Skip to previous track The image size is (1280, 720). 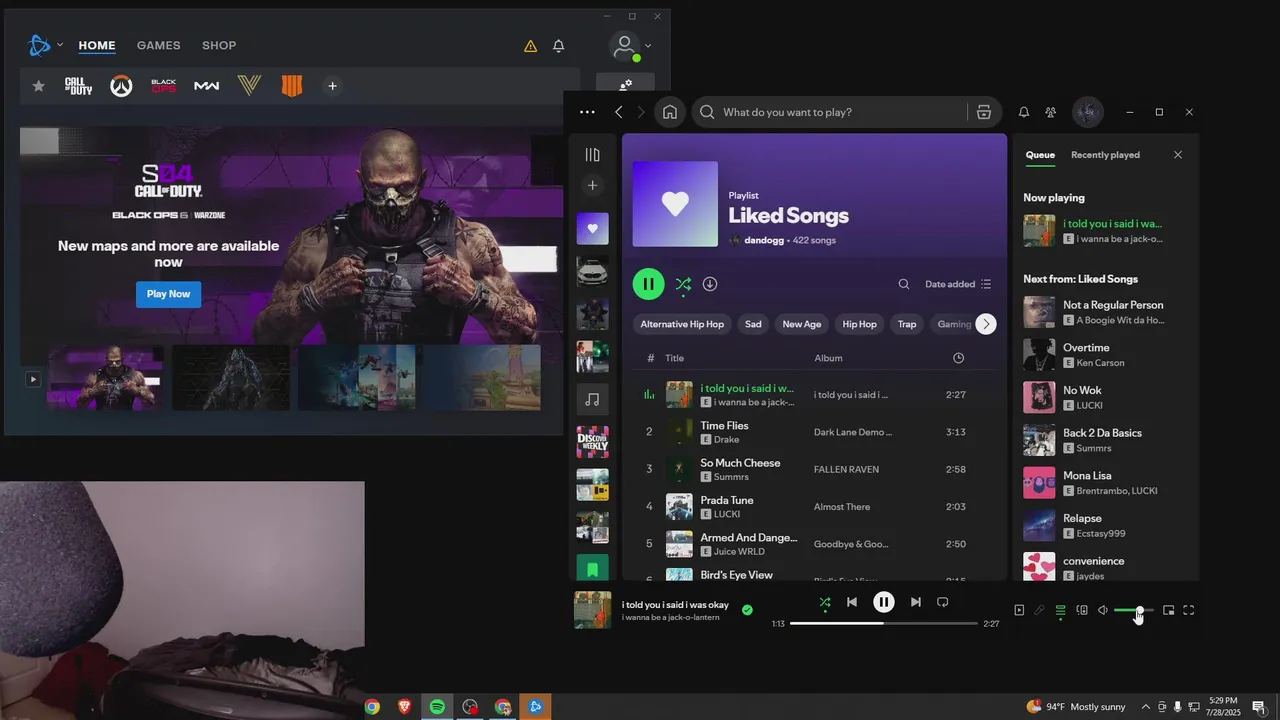click(852, 602)
